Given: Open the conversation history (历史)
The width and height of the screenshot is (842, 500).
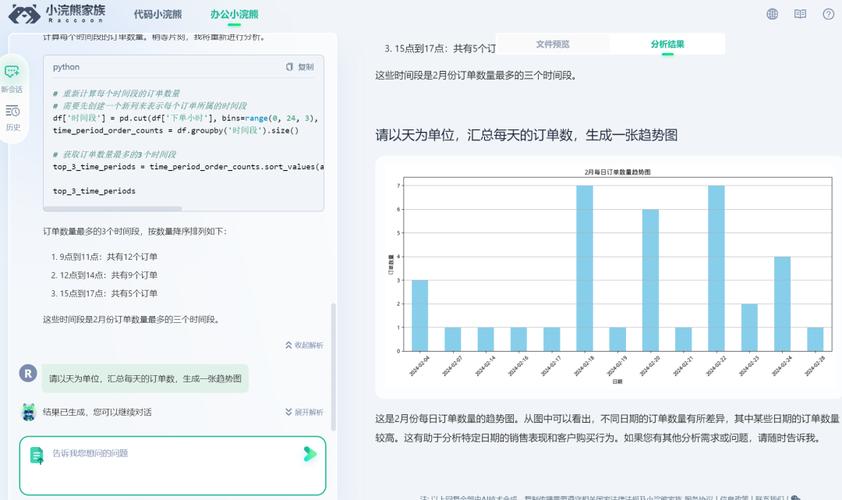Looking at the screenshot, I should 12,116.
